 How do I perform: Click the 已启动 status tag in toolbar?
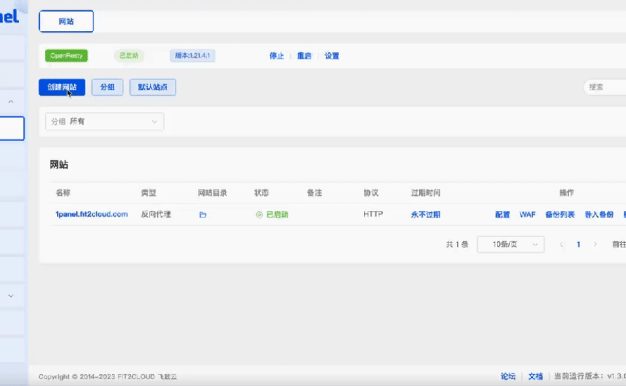pyautogui.click(x=129, y=55)
